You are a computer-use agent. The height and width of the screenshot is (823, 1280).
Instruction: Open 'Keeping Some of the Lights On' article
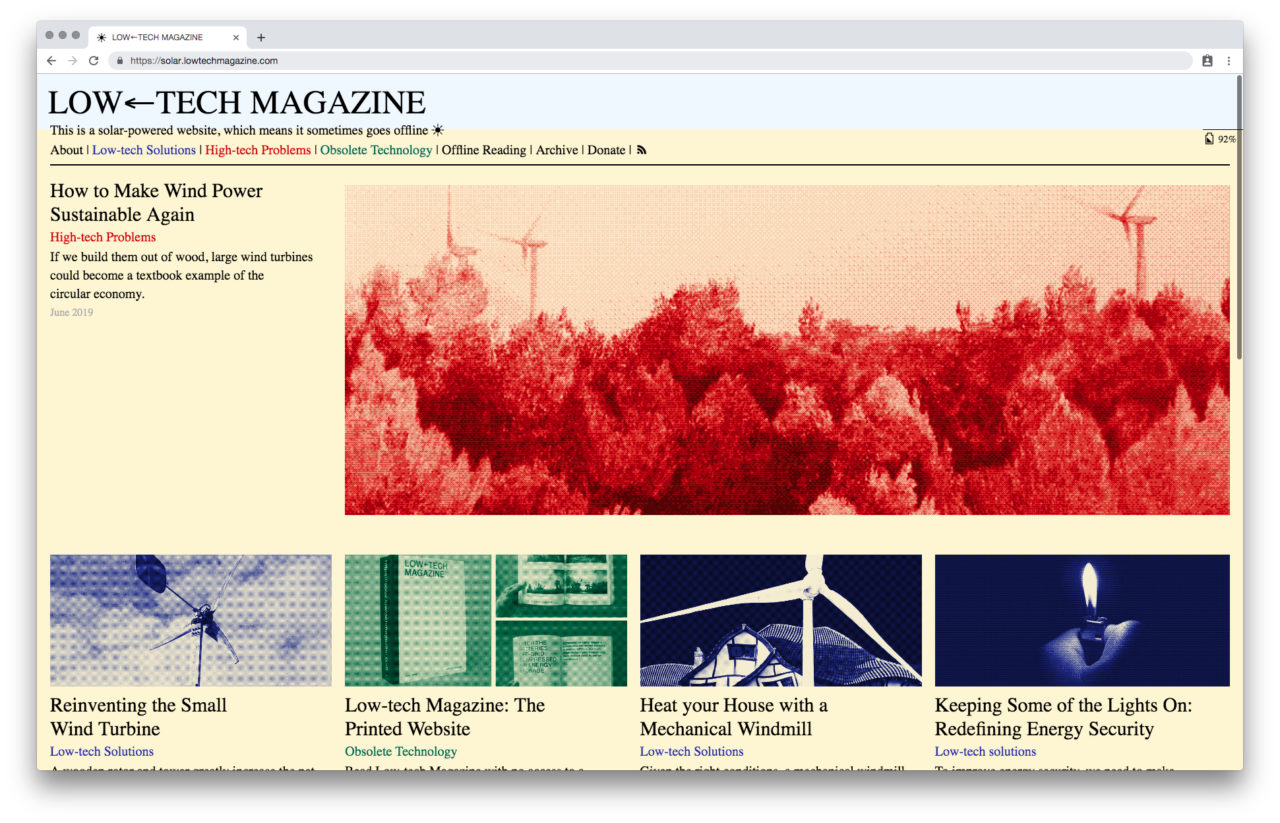pos(1063,717)
